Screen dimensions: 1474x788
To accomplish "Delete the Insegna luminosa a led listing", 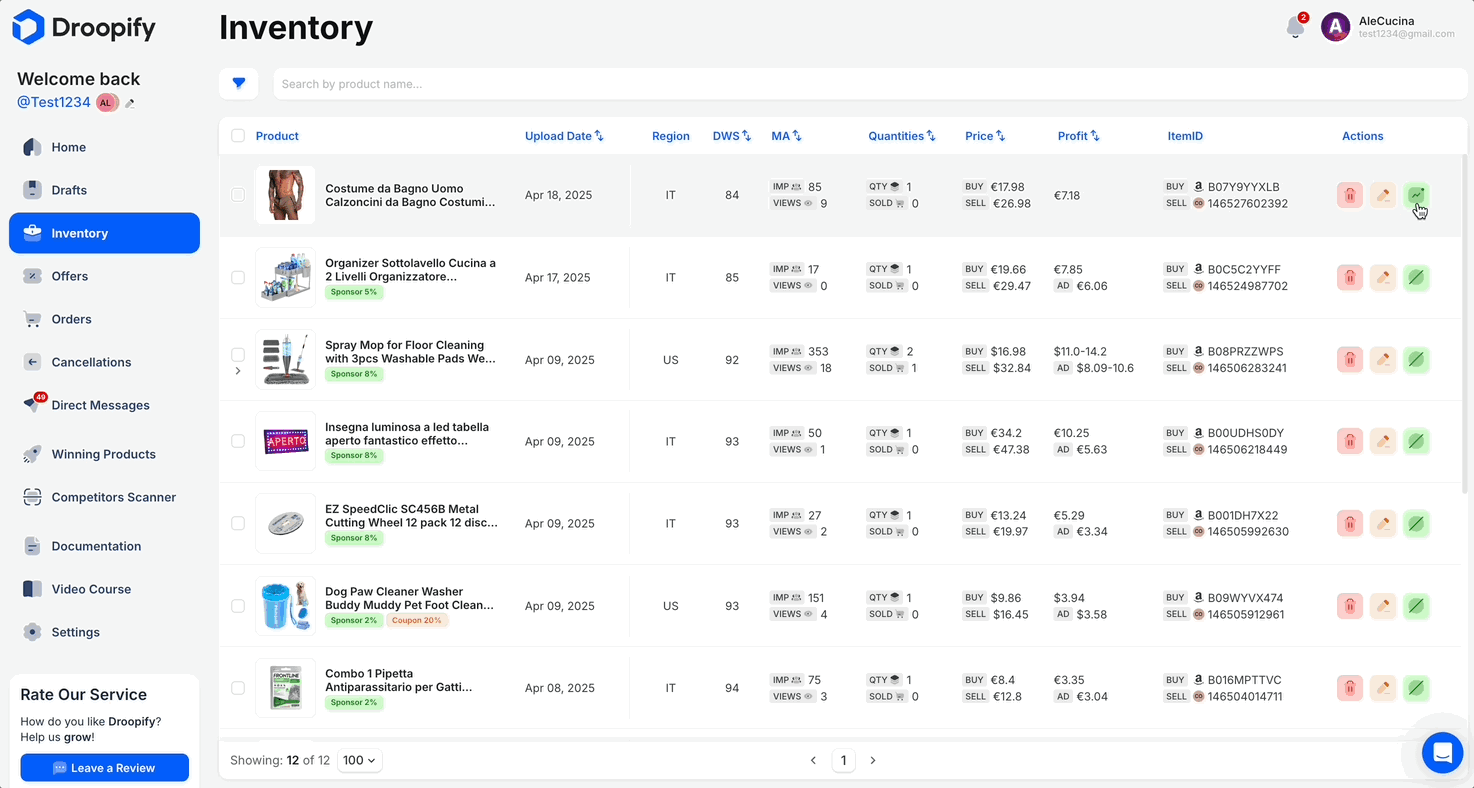I will (x=1350, y=441).
